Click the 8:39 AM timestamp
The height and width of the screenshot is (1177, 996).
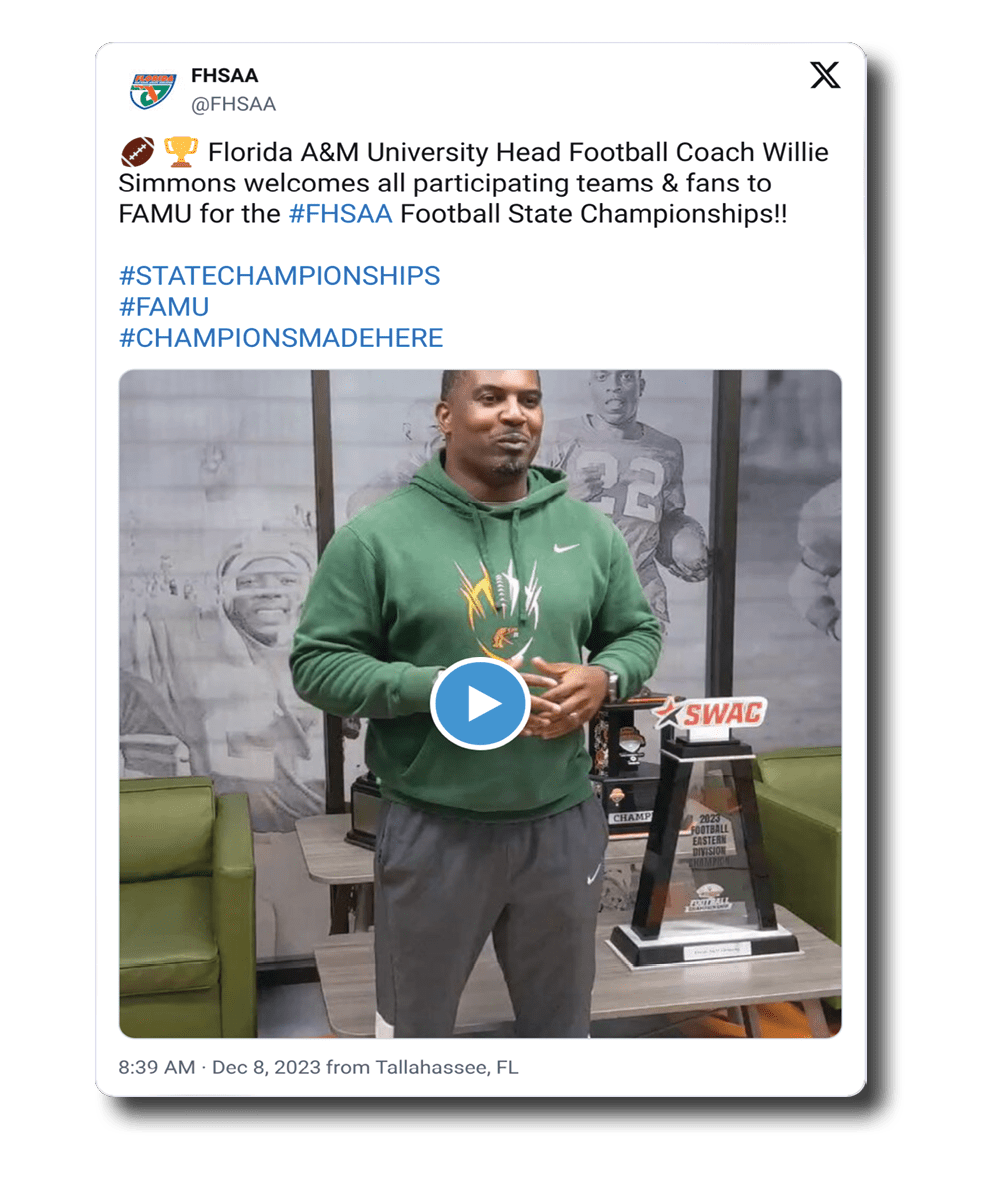pyautogui.click(x=156, y=1067)
